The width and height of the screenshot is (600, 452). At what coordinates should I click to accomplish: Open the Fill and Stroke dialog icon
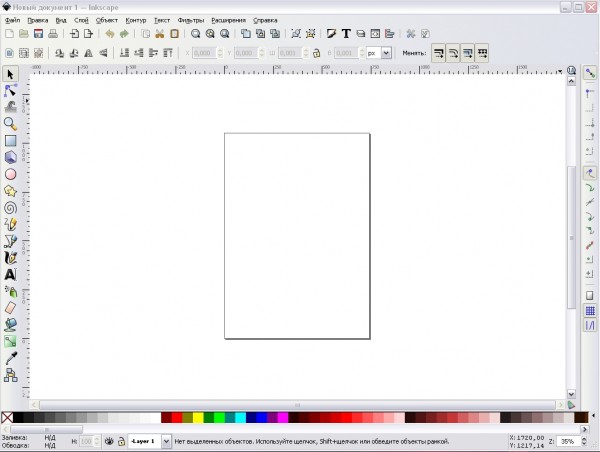pyautogui.click(x=331, y=34)
